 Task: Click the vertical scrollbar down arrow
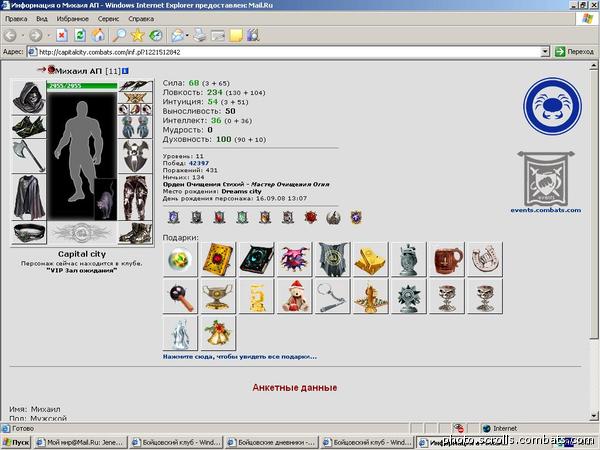(593, 416)
